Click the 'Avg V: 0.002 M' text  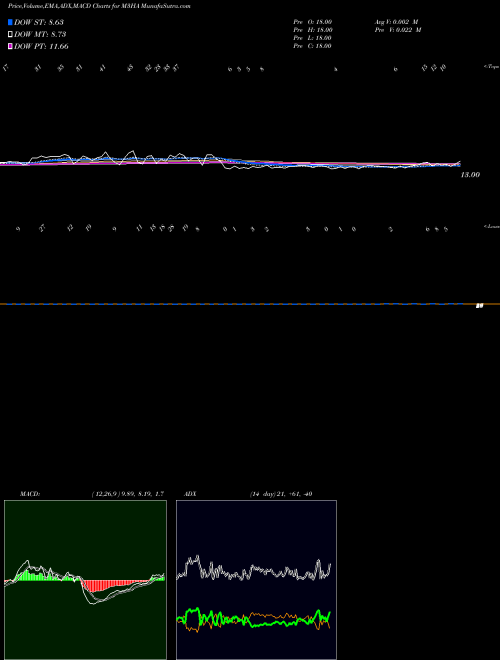point(396,22)
